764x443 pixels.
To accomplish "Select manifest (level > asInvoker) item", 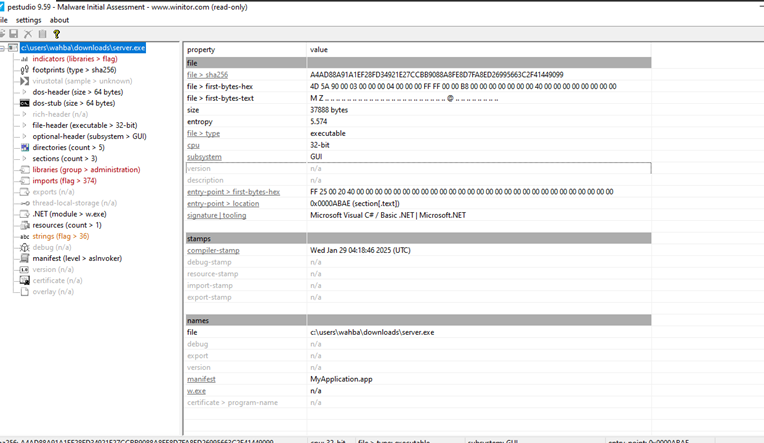I will (77, 258).
